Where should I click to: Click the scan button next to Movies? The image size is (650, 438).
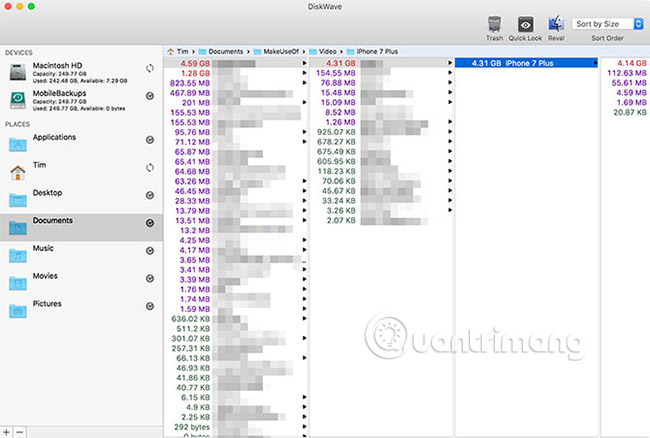pyautogui.click(x=150, y=278)
